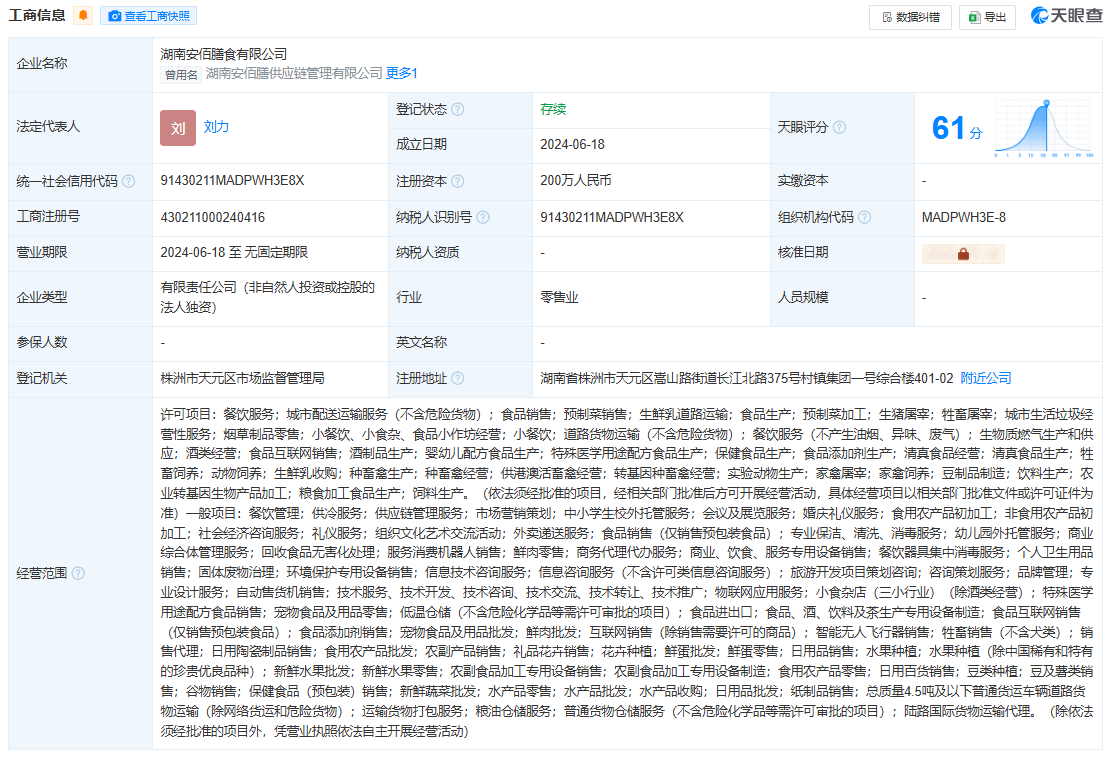Click help icon beside 统一社会信用代码
1115x758 pixels.
(x=129, y=181)
